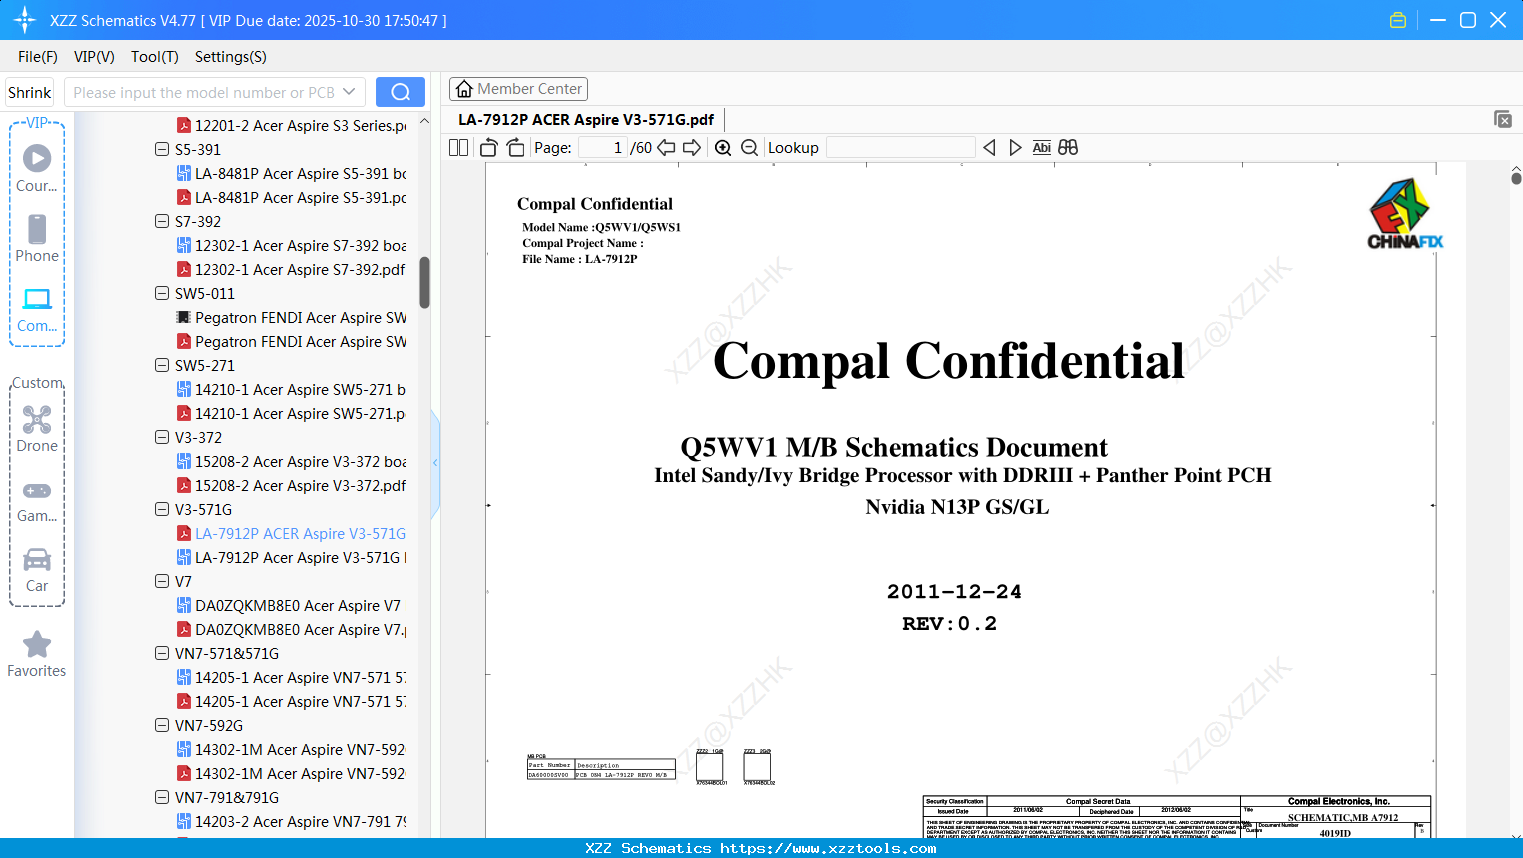Open the 14203-2 Aspire VN7-791 board file
Image resolution: width=1523 pixels, height=858 pixels.
pos(291,821)
